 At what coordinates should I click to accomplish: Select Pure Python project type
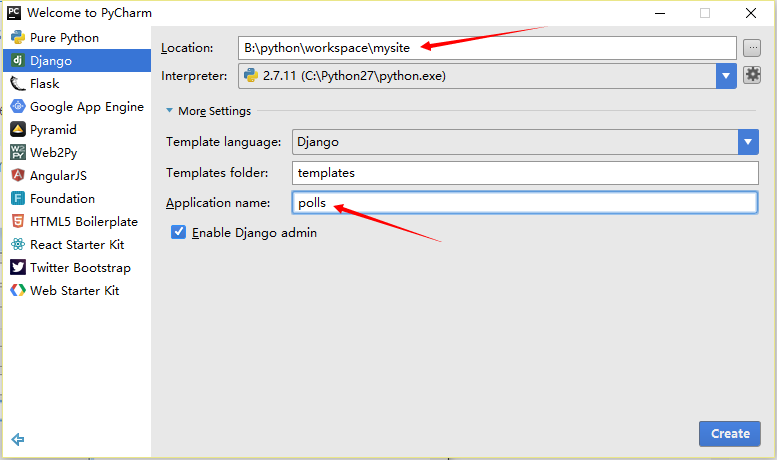[77, 38]
